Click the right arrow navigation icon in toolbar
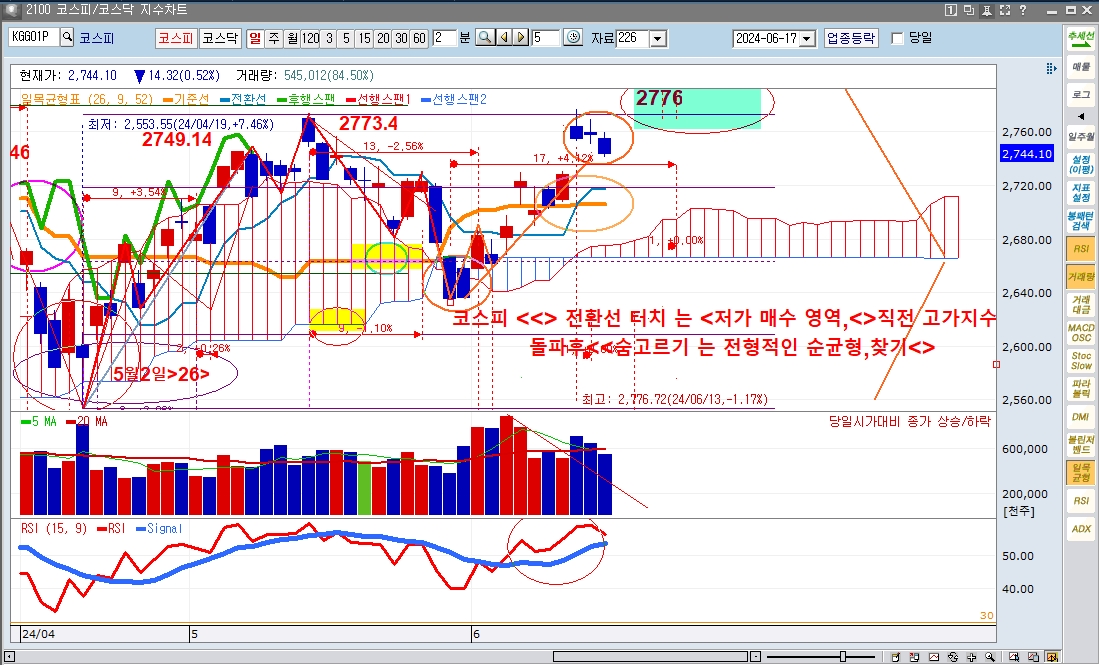 coord(521,38)
